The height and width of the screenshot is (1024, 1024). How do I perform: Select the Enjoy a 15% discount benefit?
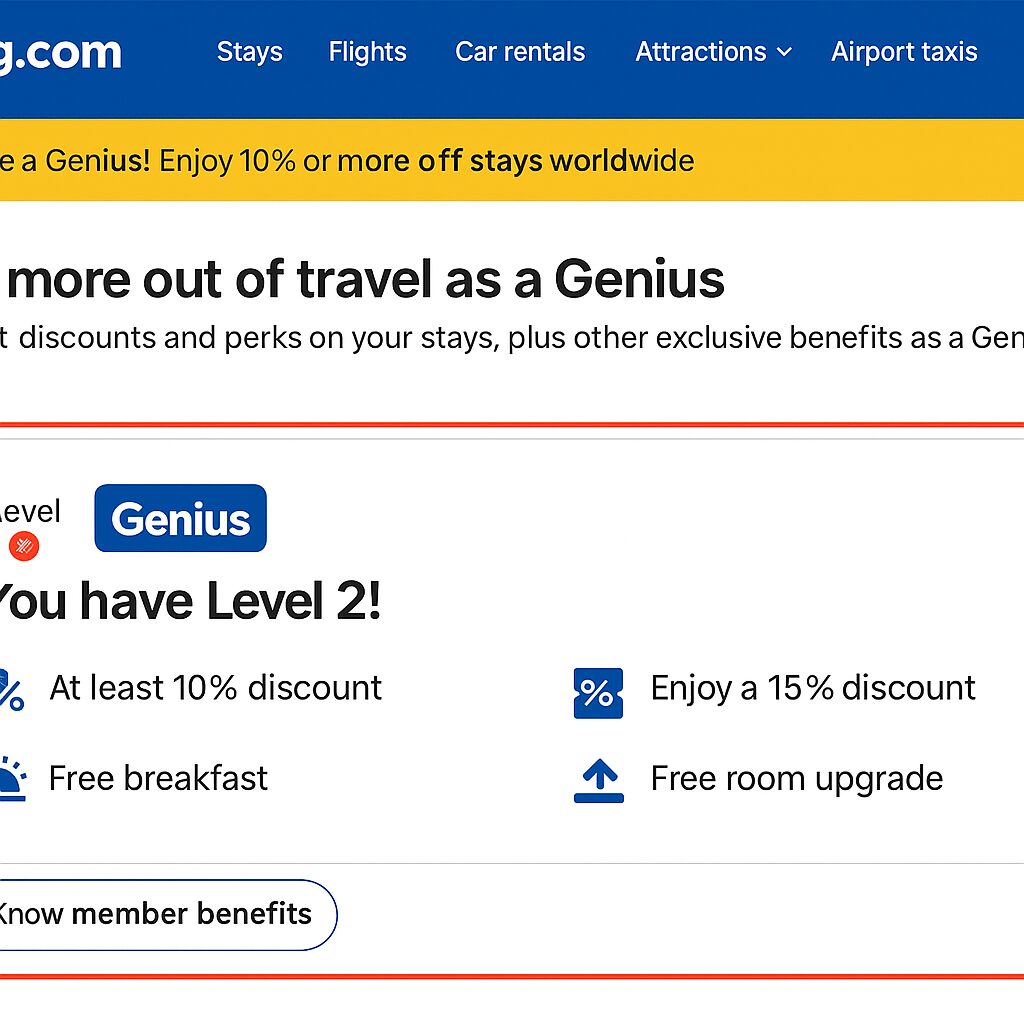pos(813,688)
